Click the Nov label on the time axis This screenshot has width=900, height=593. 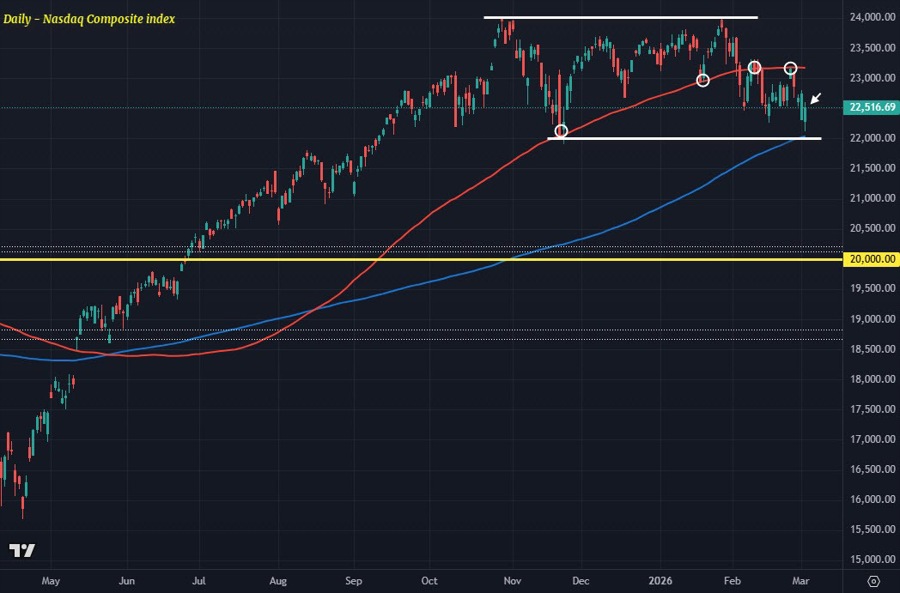[513, 579]
